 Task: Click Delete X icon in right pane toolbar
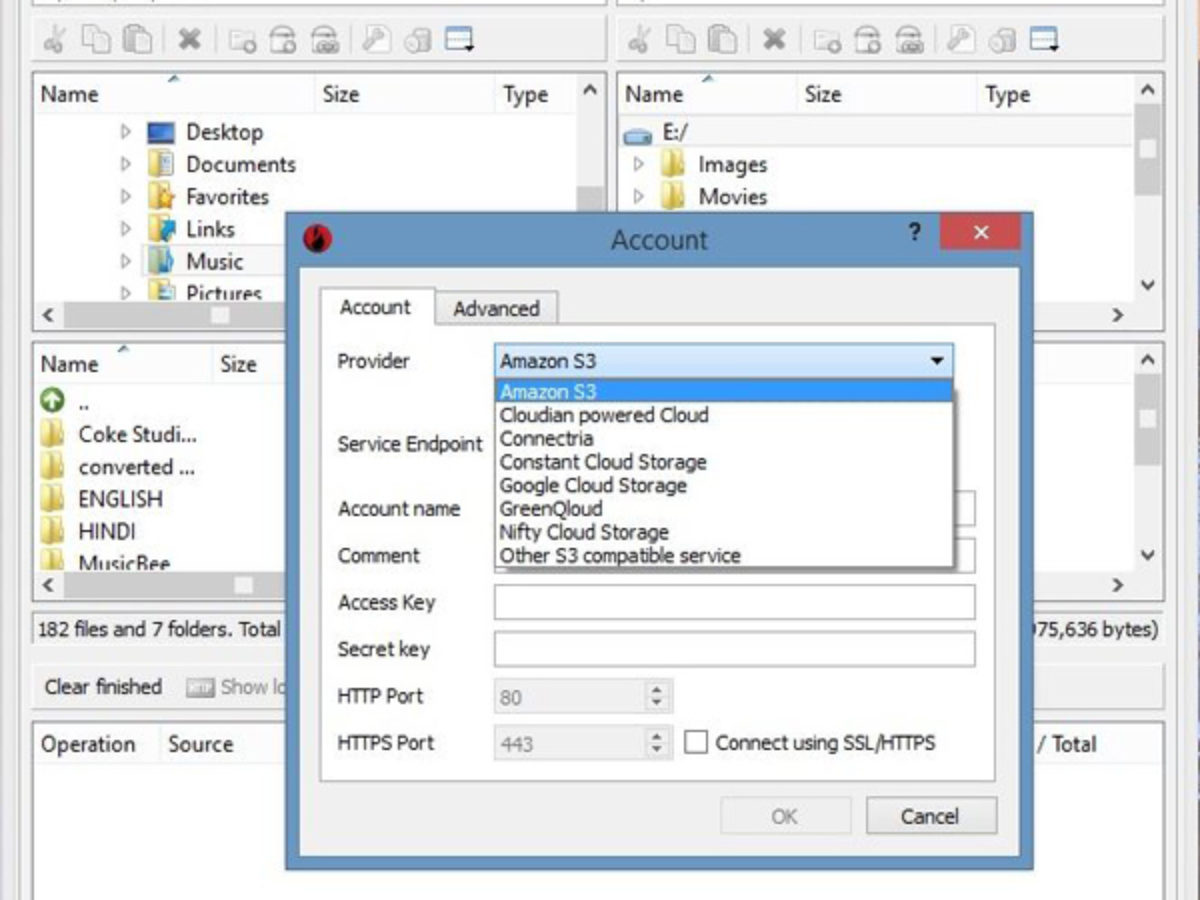coord(774,39)
